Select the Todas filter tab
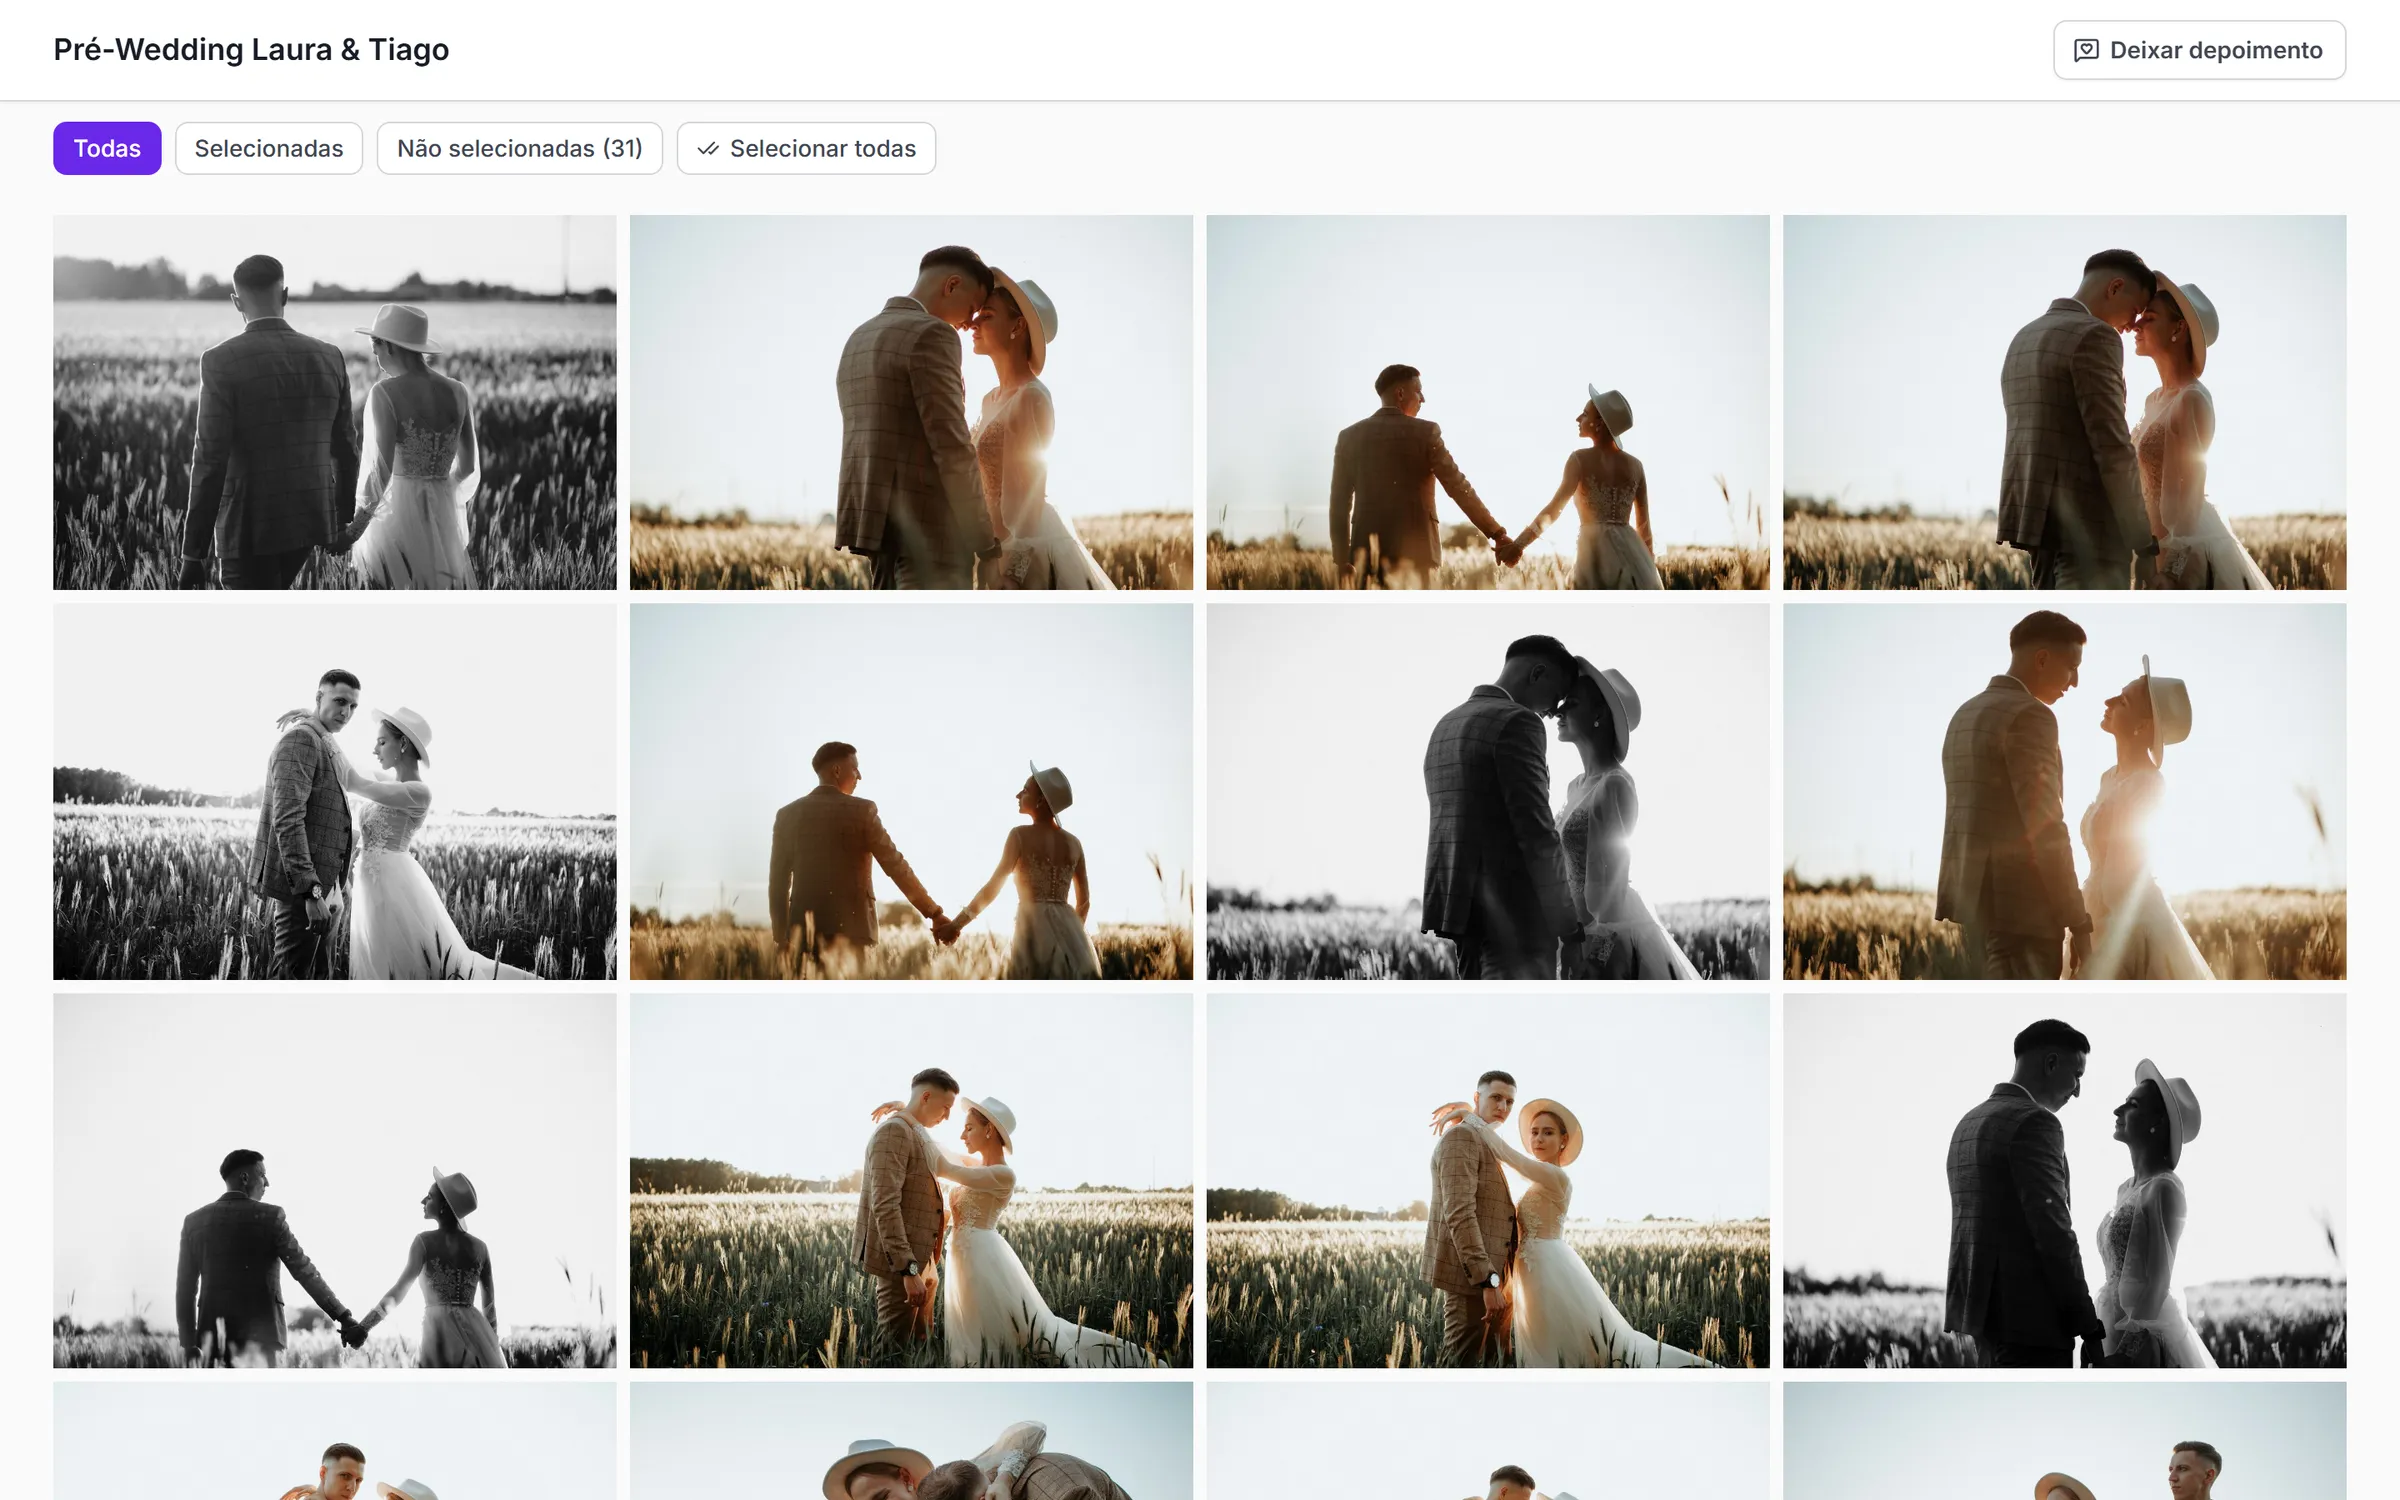 click(x=107, y=148)
